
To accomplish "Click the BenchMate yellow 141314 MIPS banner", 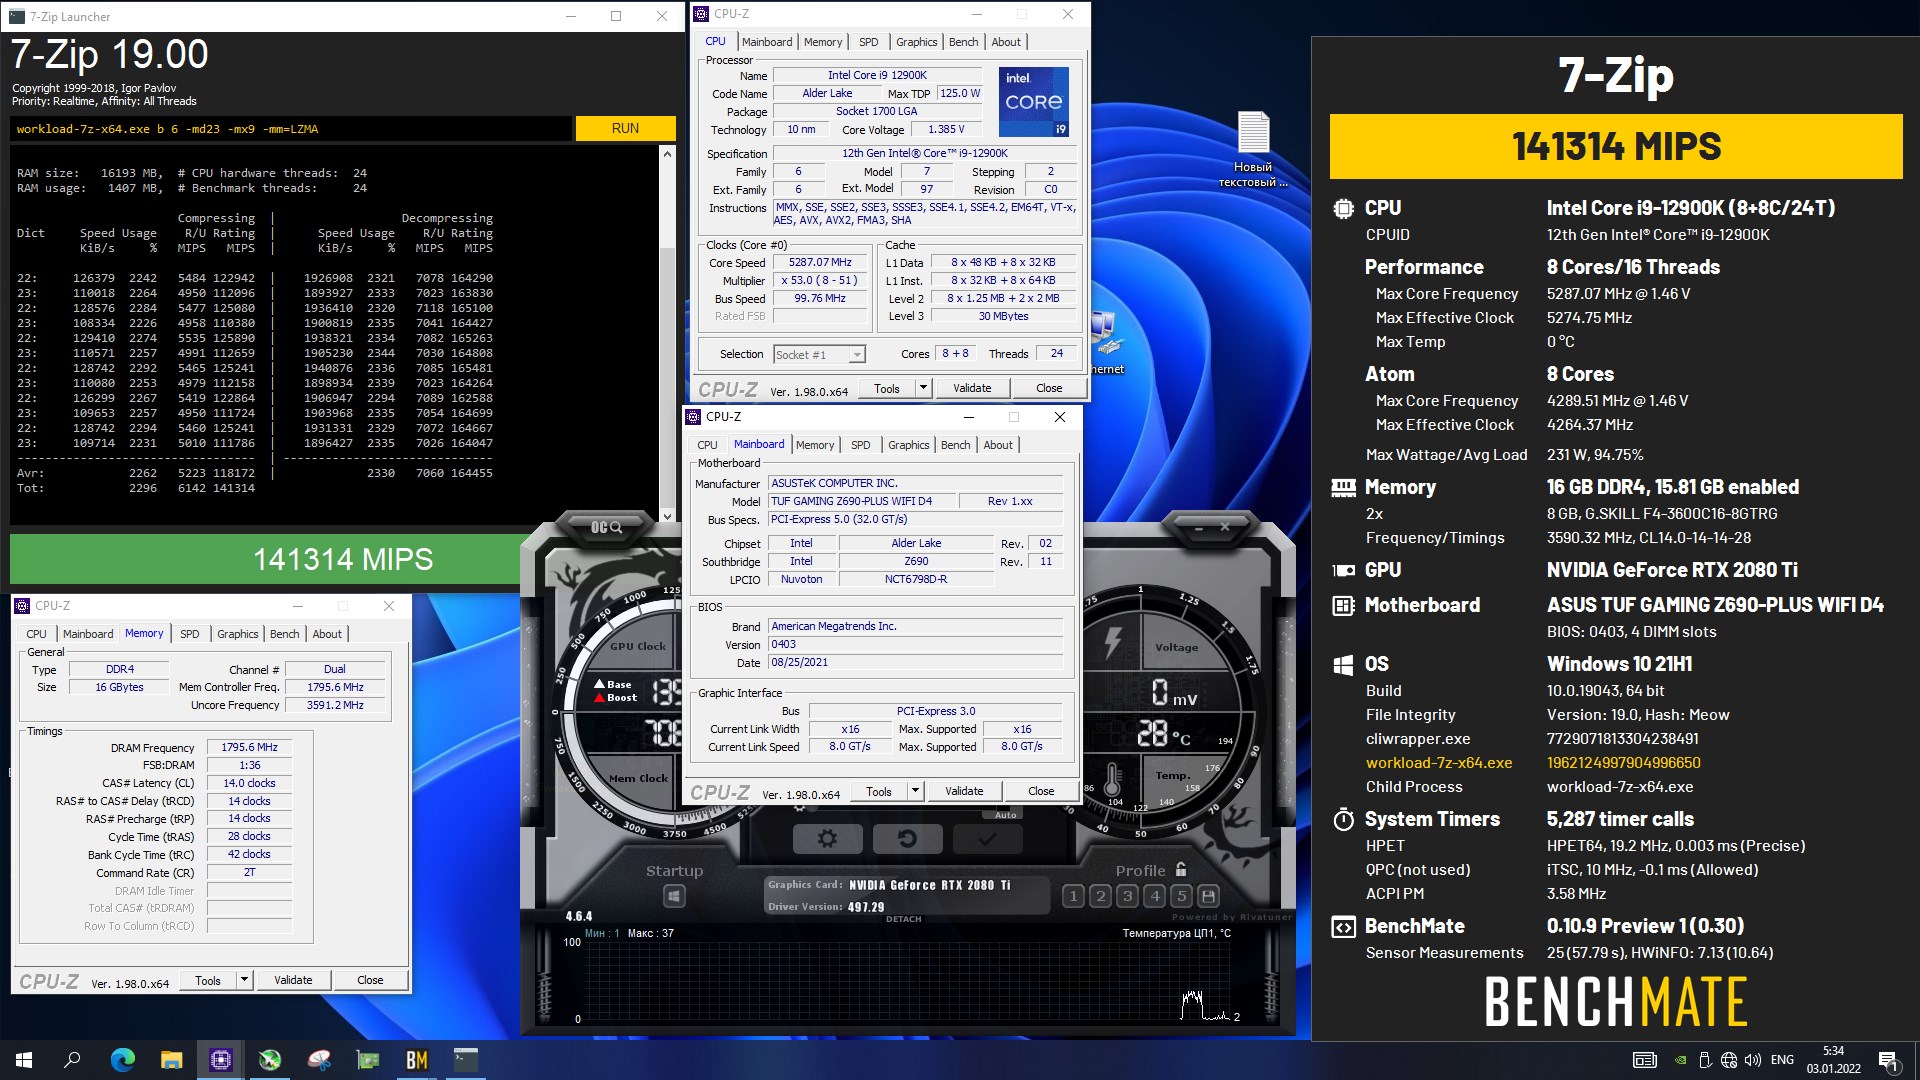I will coord(1616,147).
